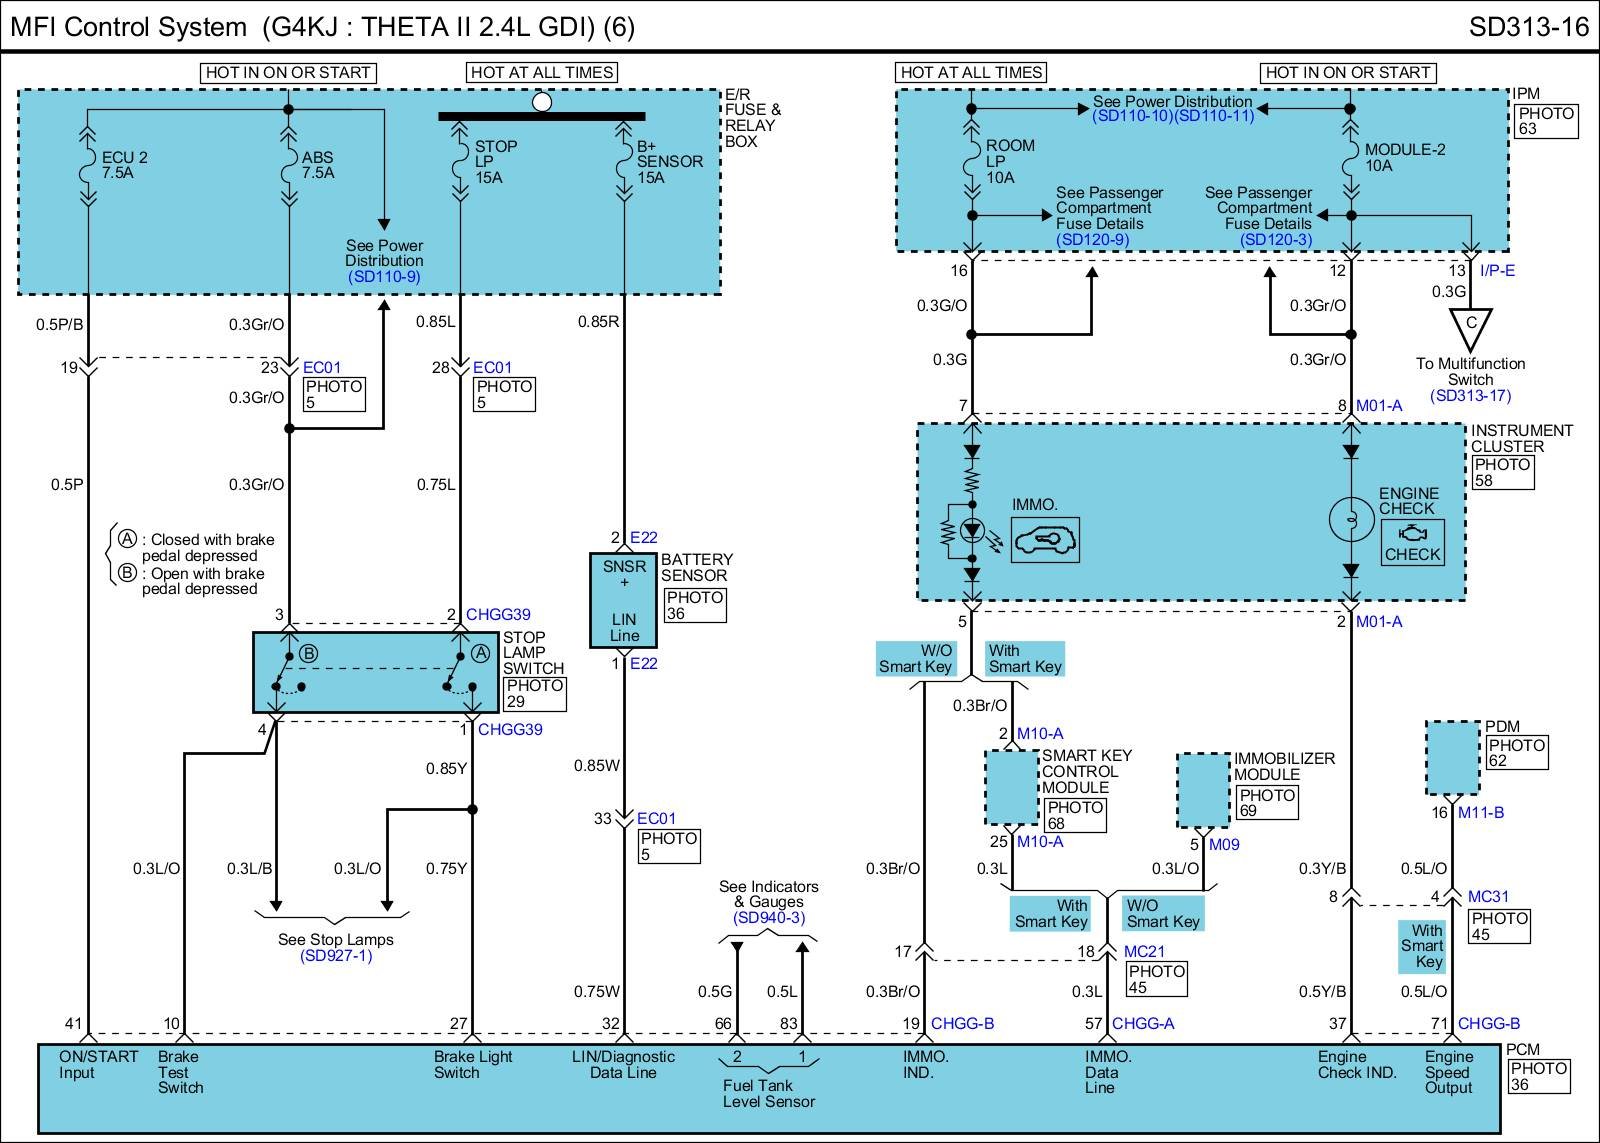Click the immobilizer car-key indicator icon
1600x1143 pixels.
(1045, 541)
